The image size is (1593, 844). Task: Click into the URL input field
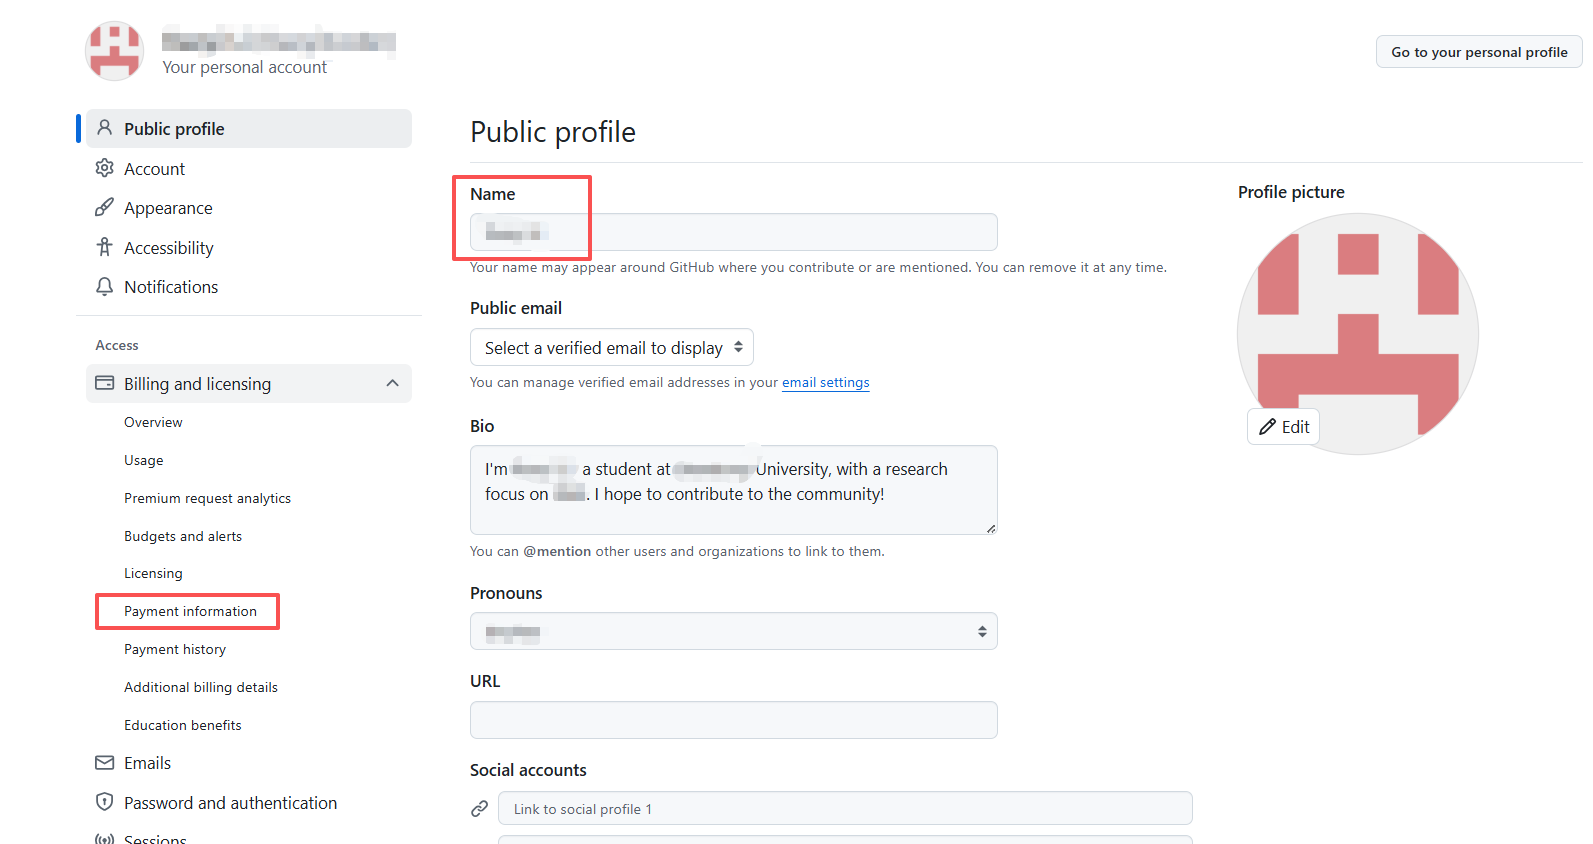734,720
